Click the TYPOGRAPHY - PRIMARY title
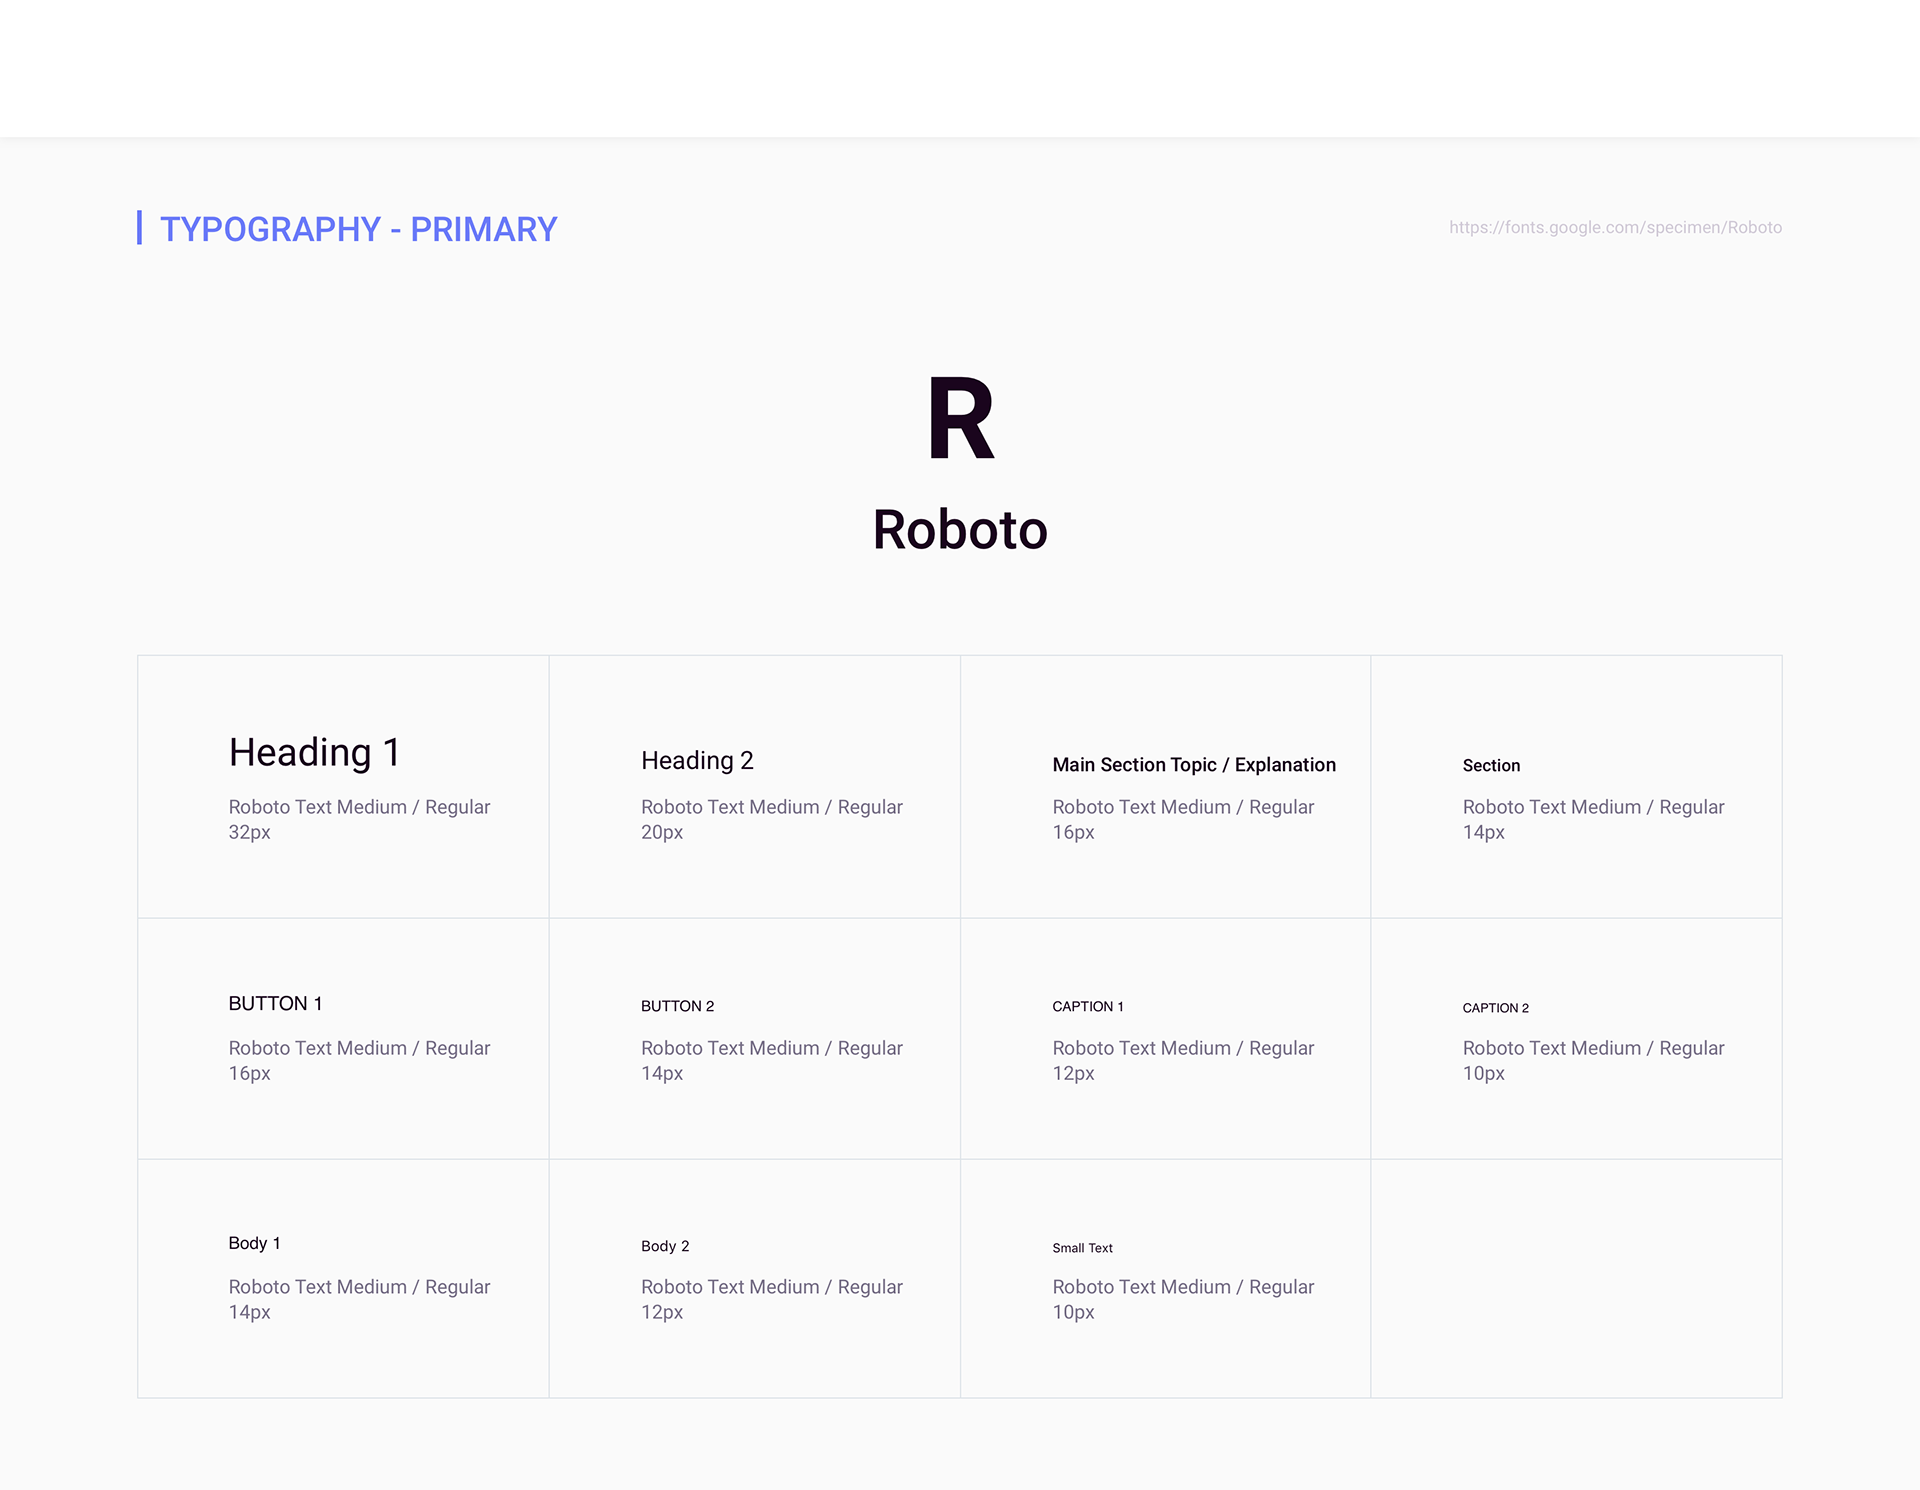 tap(358, 229)
